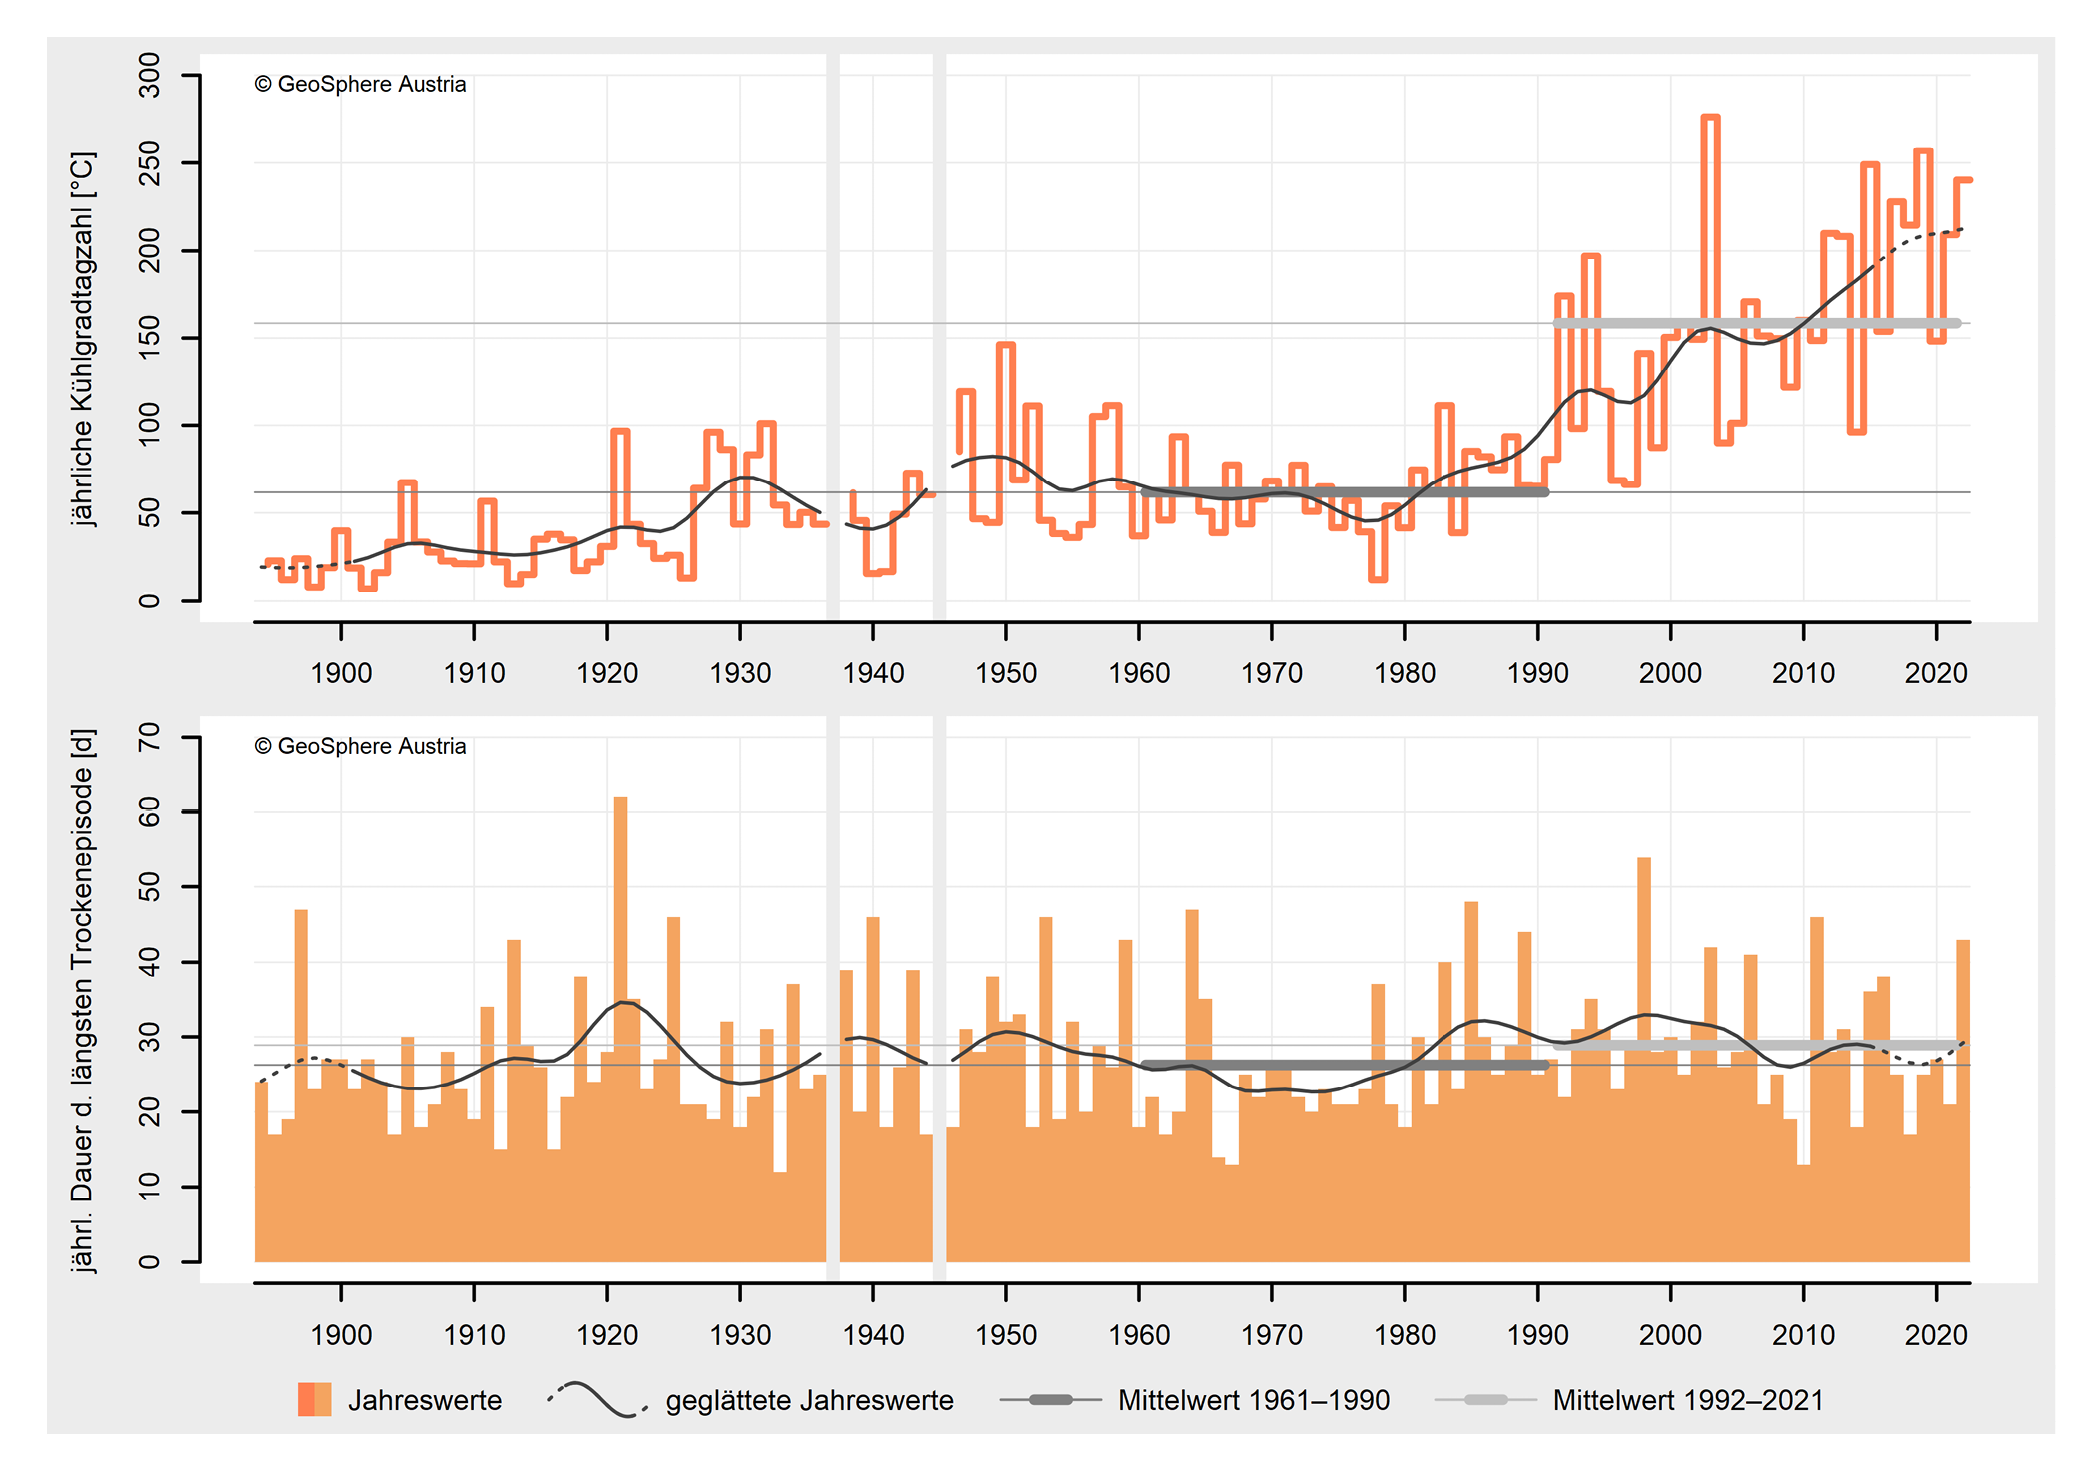
Task: Click GeoSphere Austria copyright in bottom chart
Action: click(361, 746)
